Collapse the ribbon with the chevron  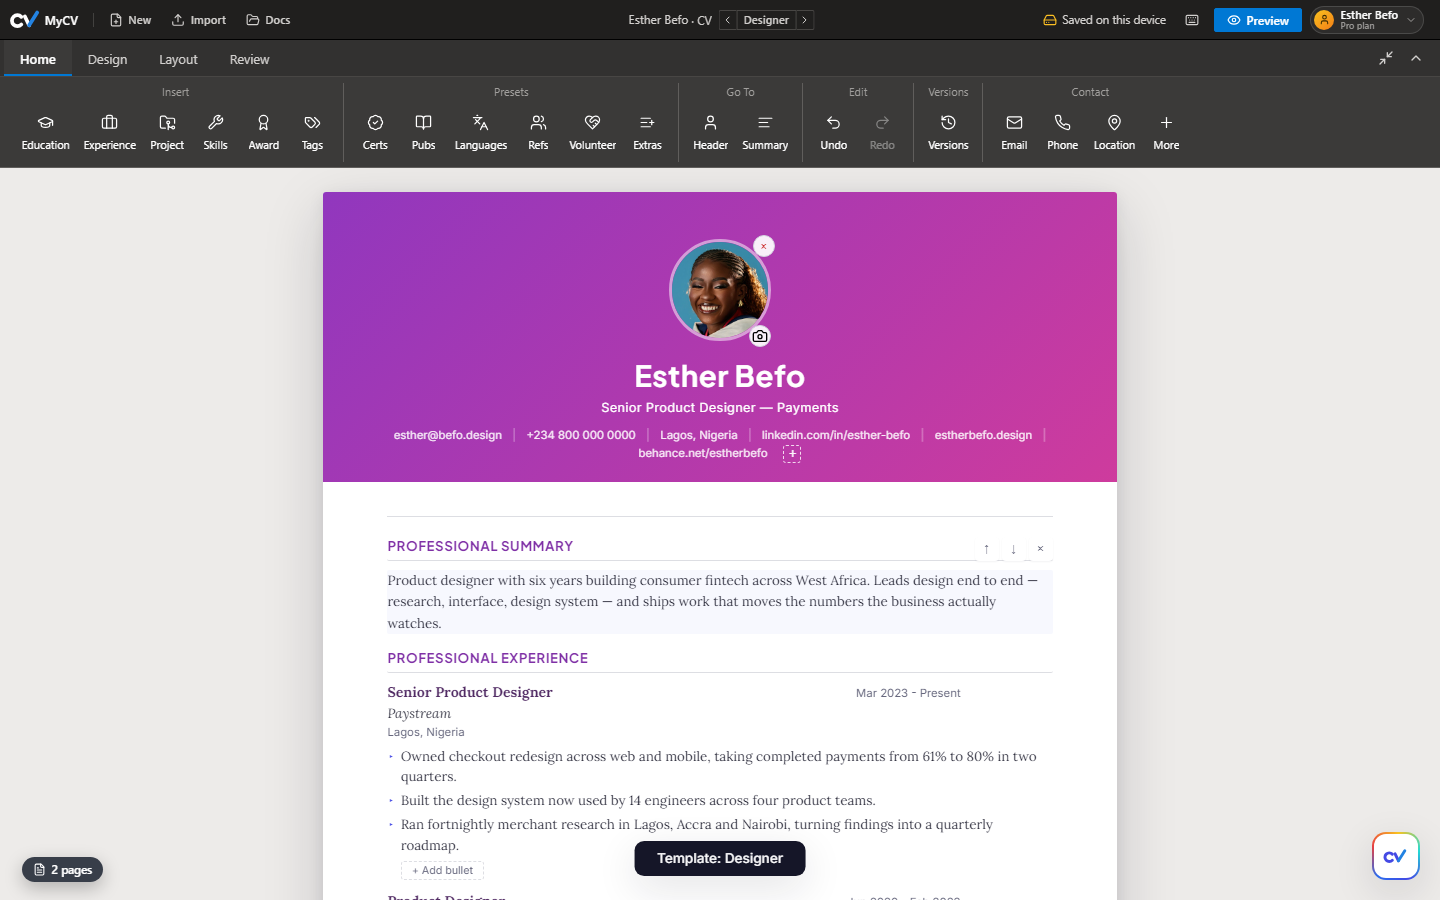[1416, 59]
